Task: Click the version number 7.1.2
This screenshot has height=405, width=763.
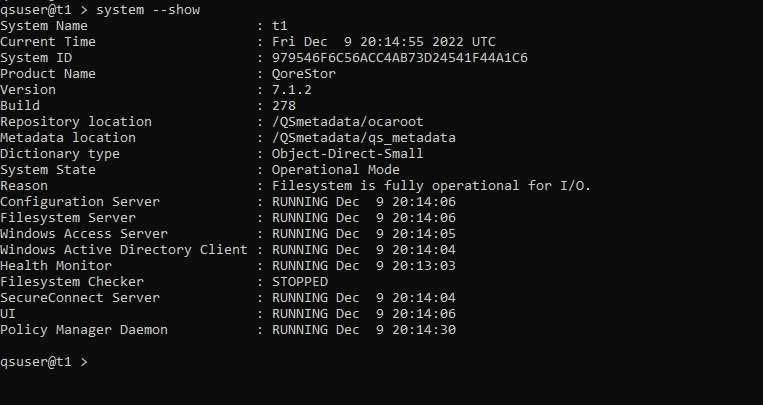Action: (292, 89)
